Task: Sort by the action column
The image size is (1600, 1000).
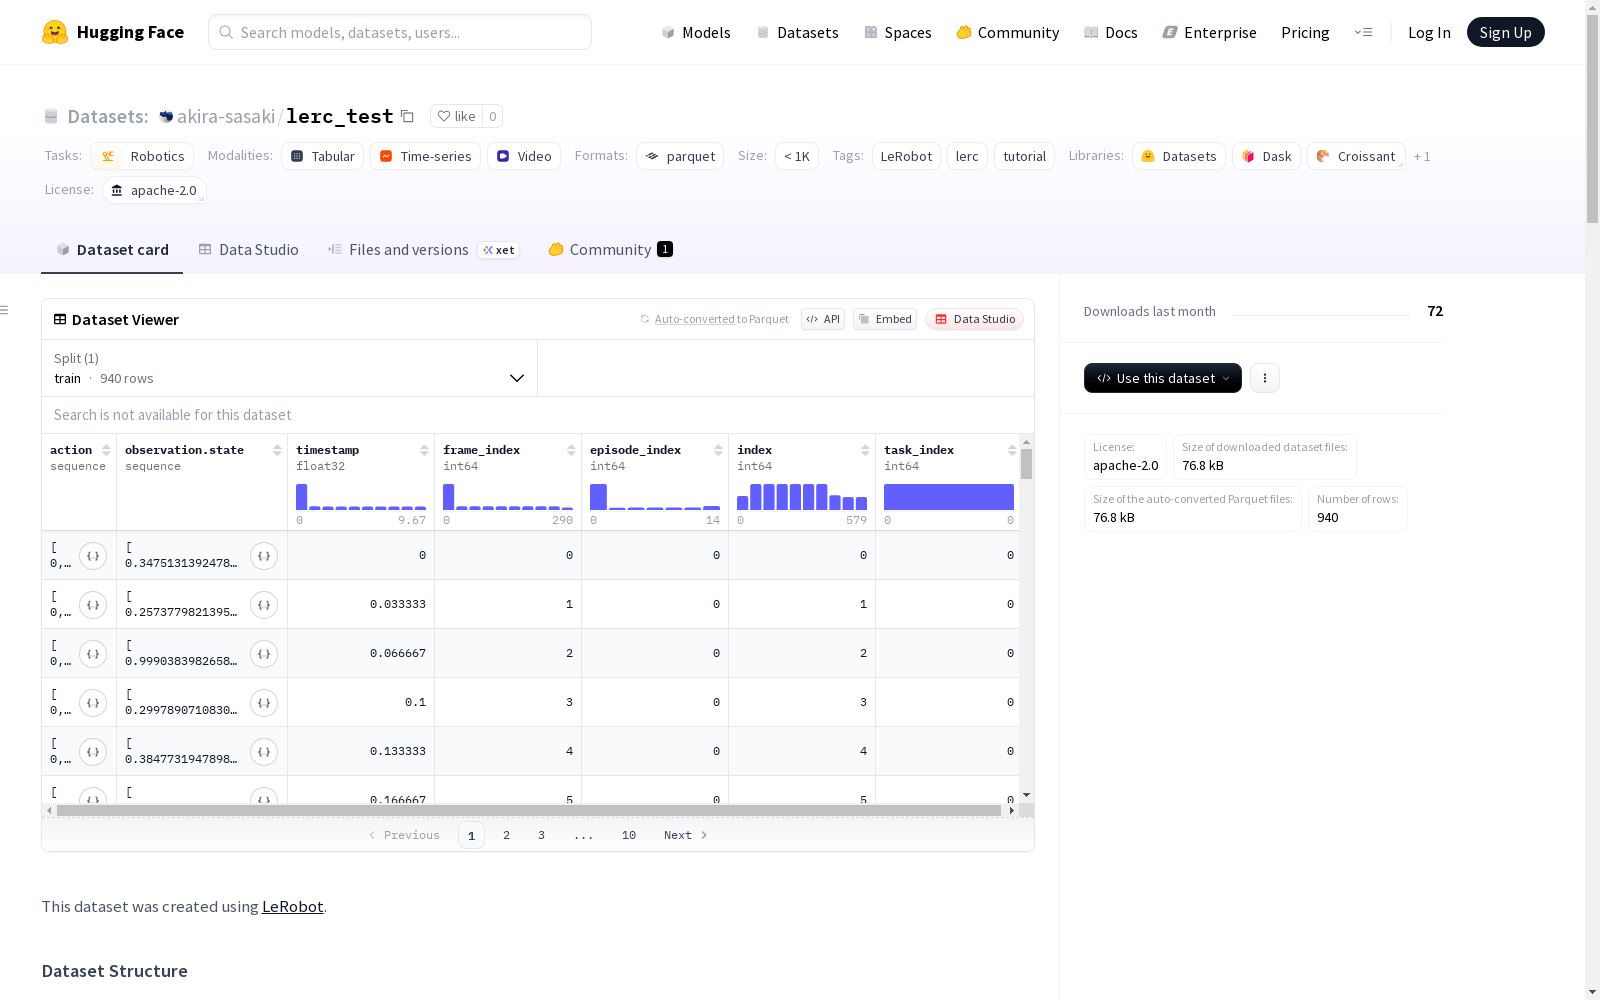Action: click(106, 450)
